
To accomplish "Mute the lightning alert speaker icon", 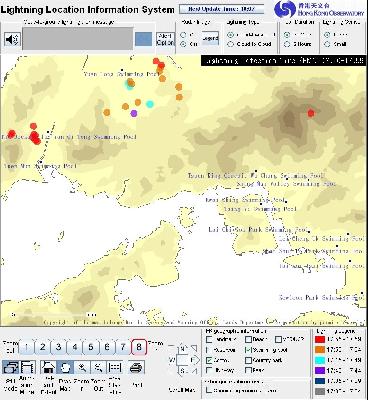I will click(x=12, y=39).
